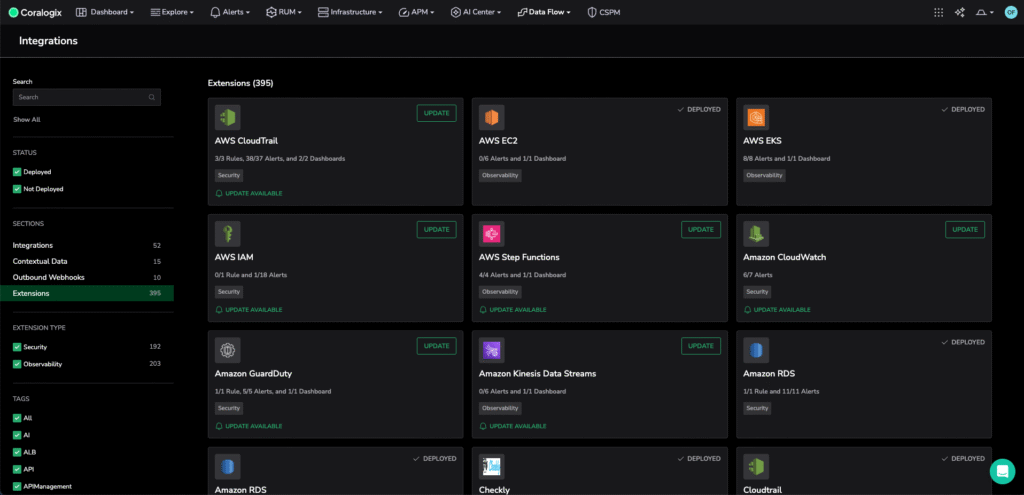Click bell icon on AWS IAM update notice
The height and width of the screenshot is (495, 1024).
tap(219, 310)
